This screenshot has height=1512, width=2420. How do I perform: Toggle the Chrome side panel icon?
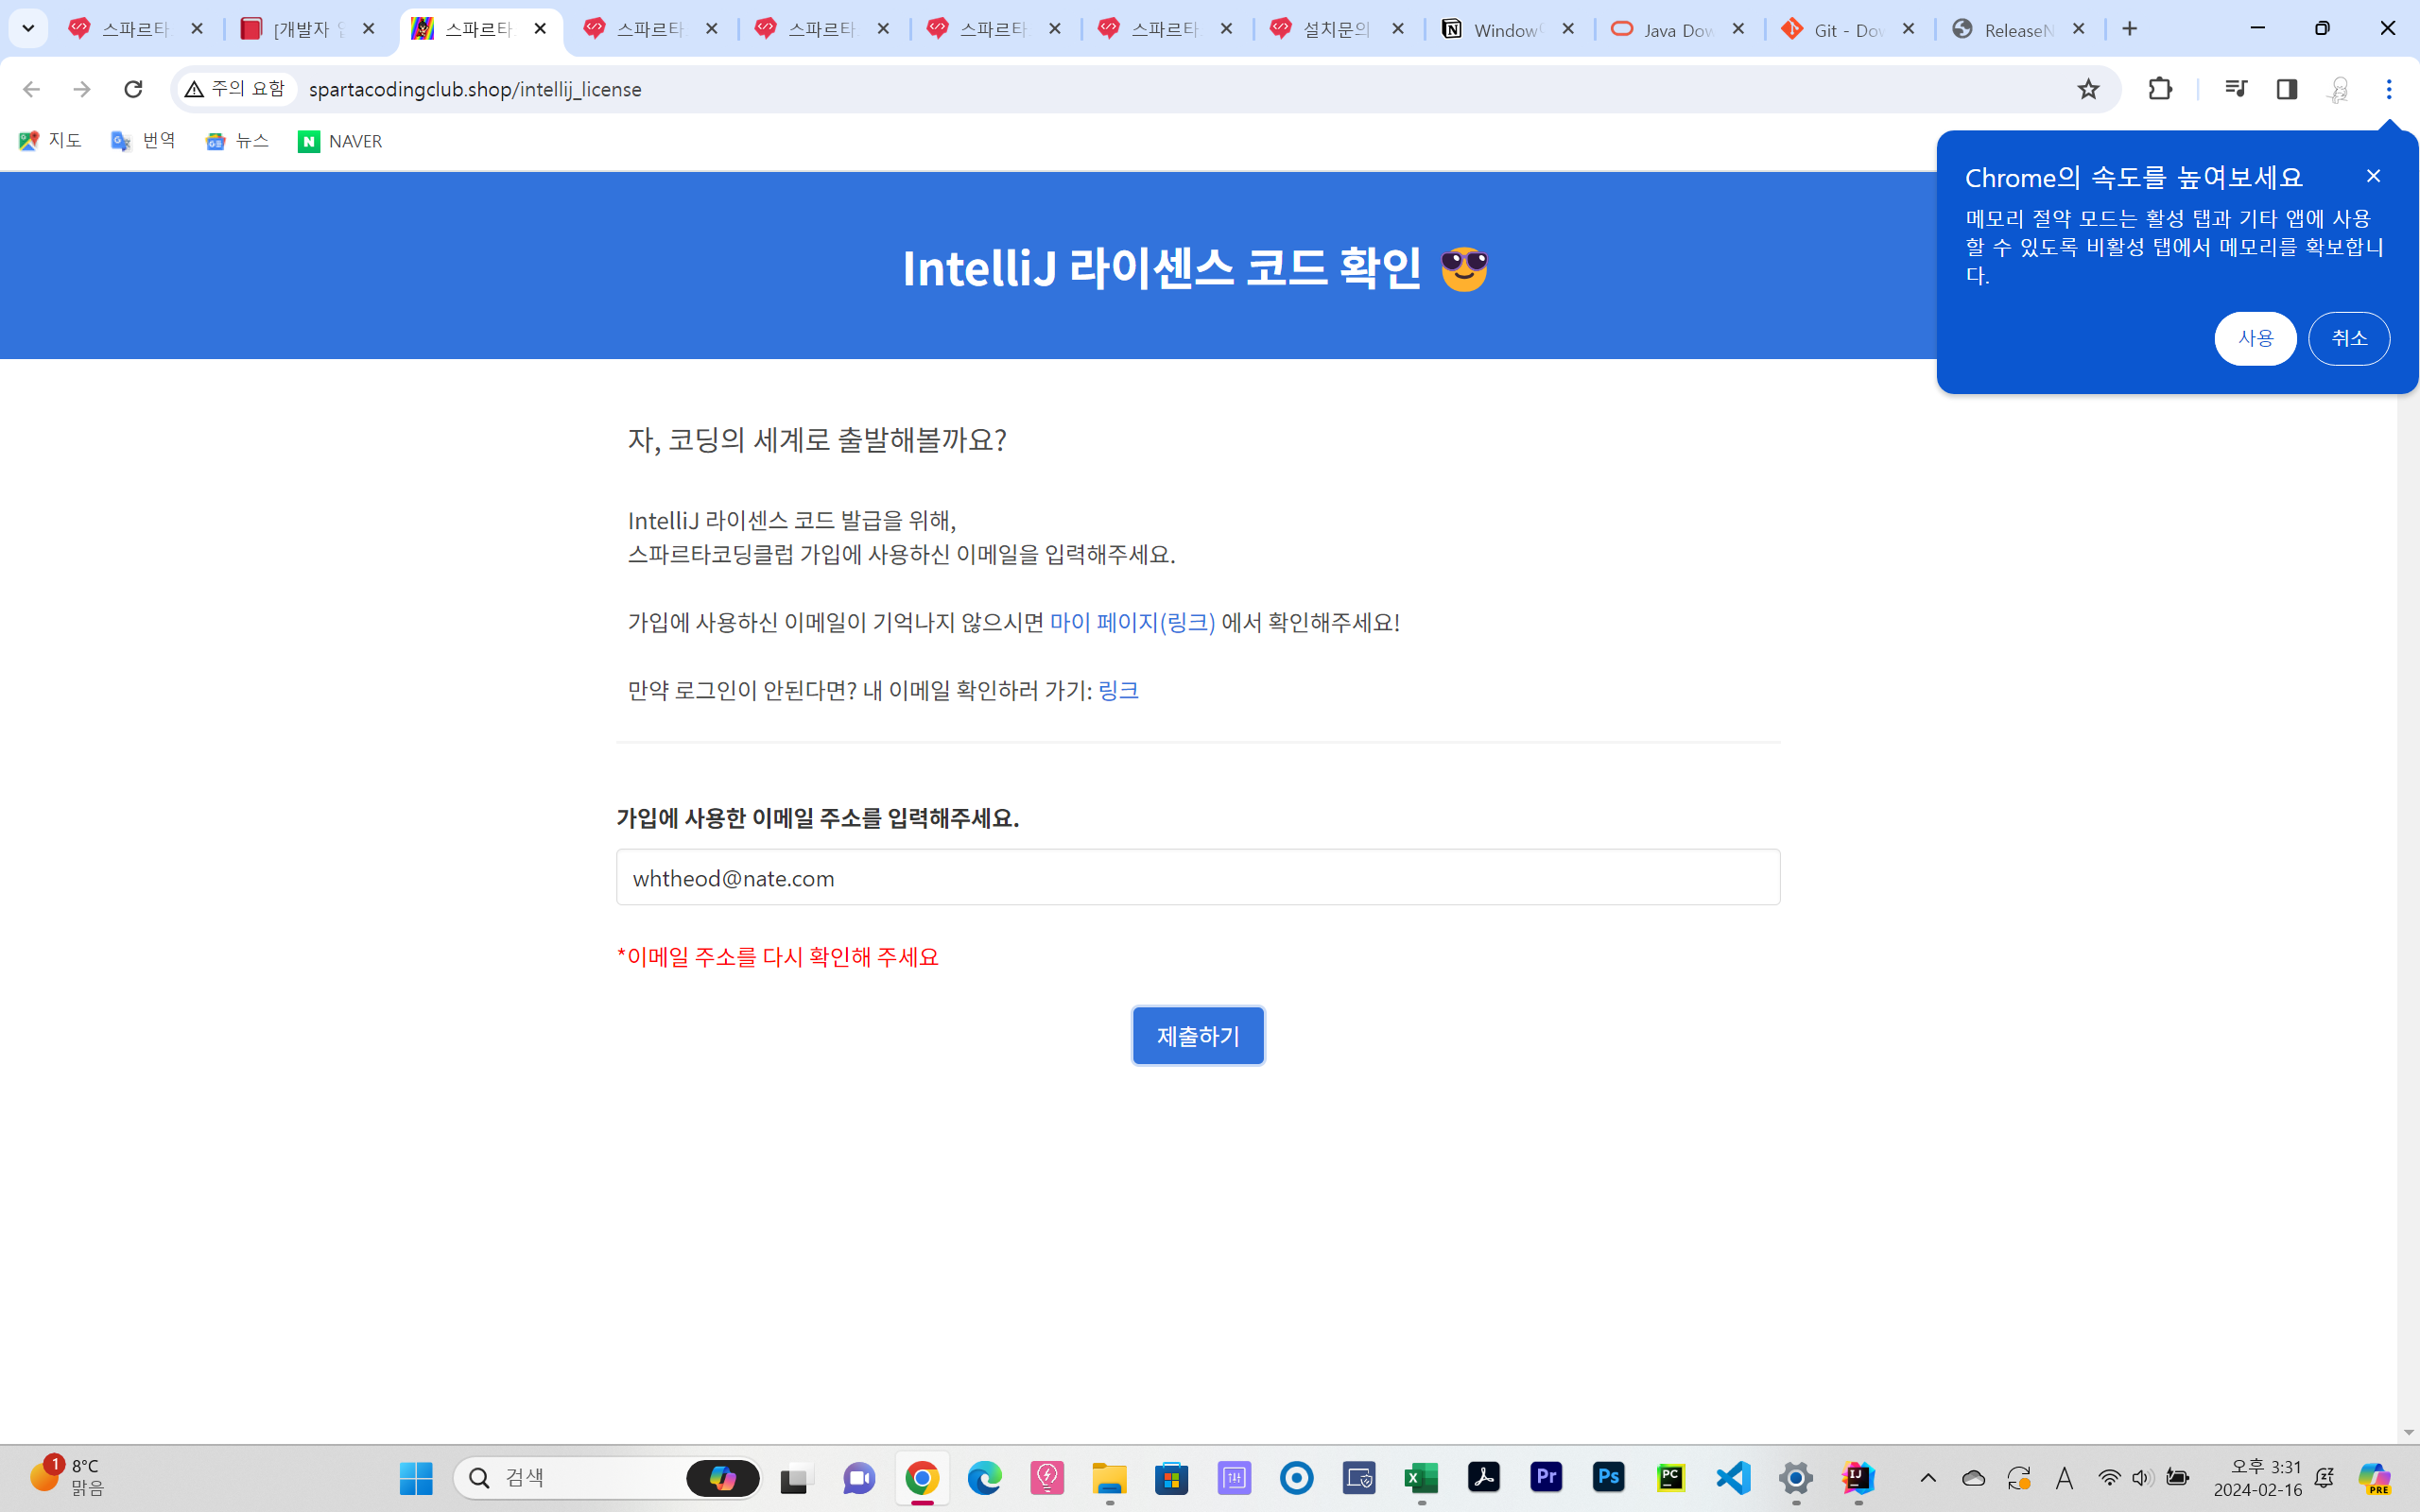tap(2287, 89)
